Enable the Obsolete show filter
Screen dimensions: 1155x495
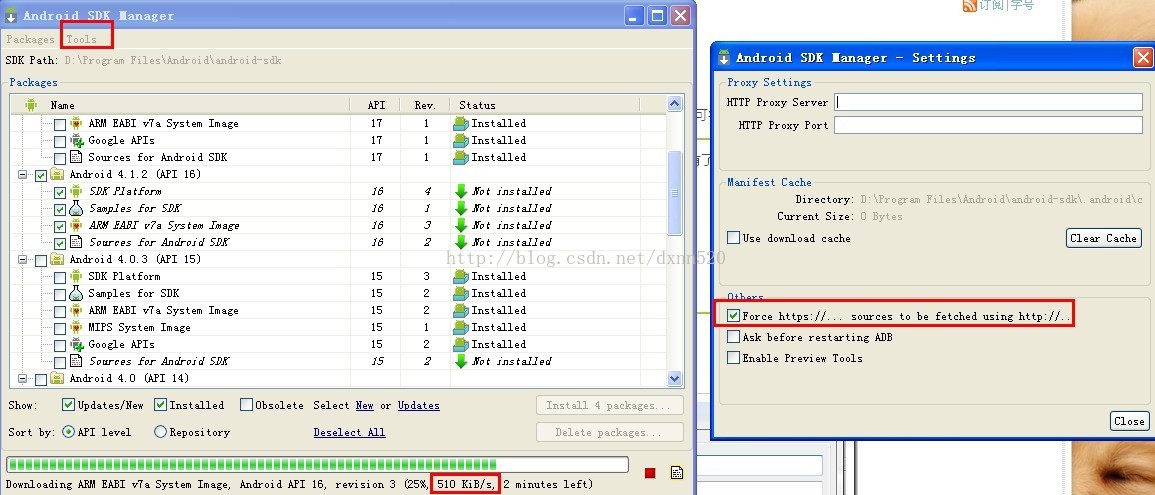point(247,404)
